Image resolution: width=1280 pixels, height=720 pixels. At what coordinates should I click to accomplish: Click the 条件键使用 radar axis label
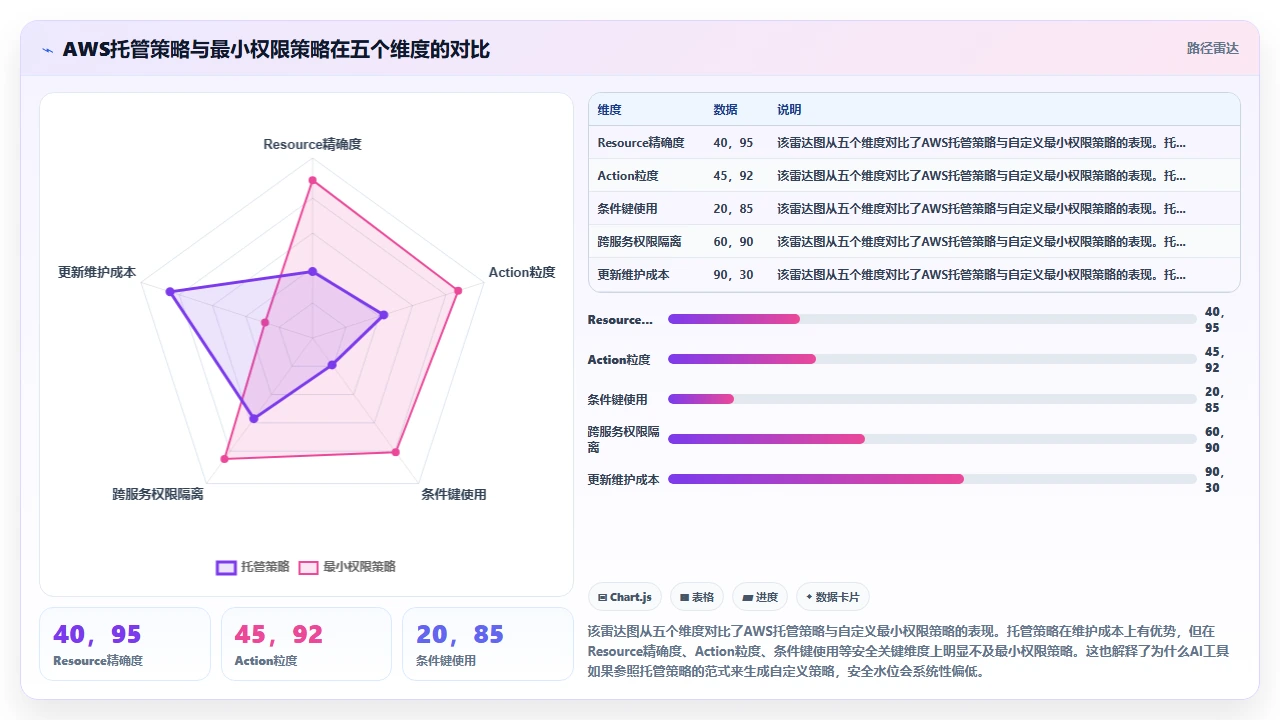(453, 494)
